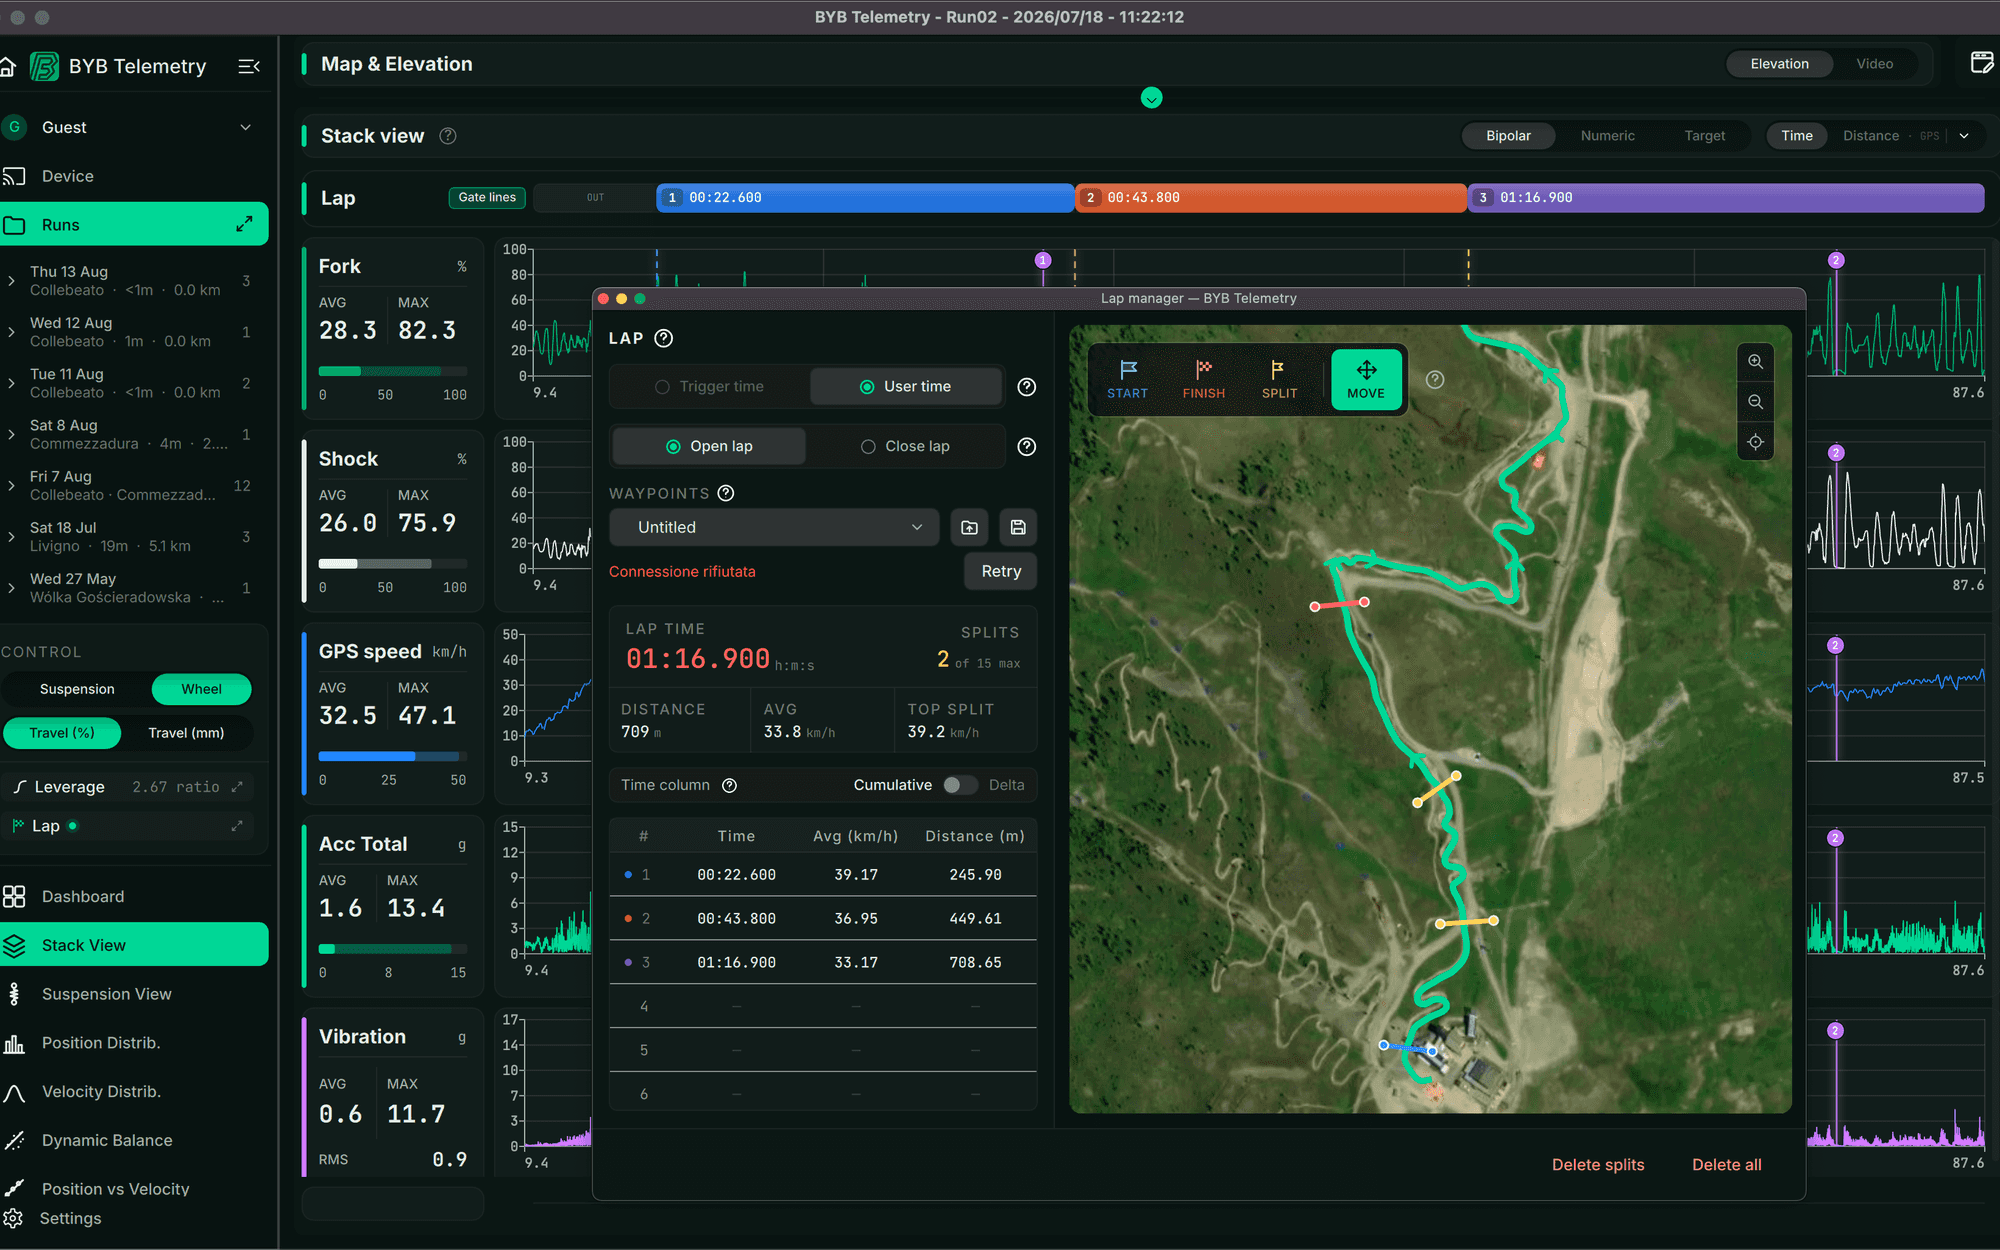Open Dynamic Balance view

pyautogui.click(x=106, y=1140)
